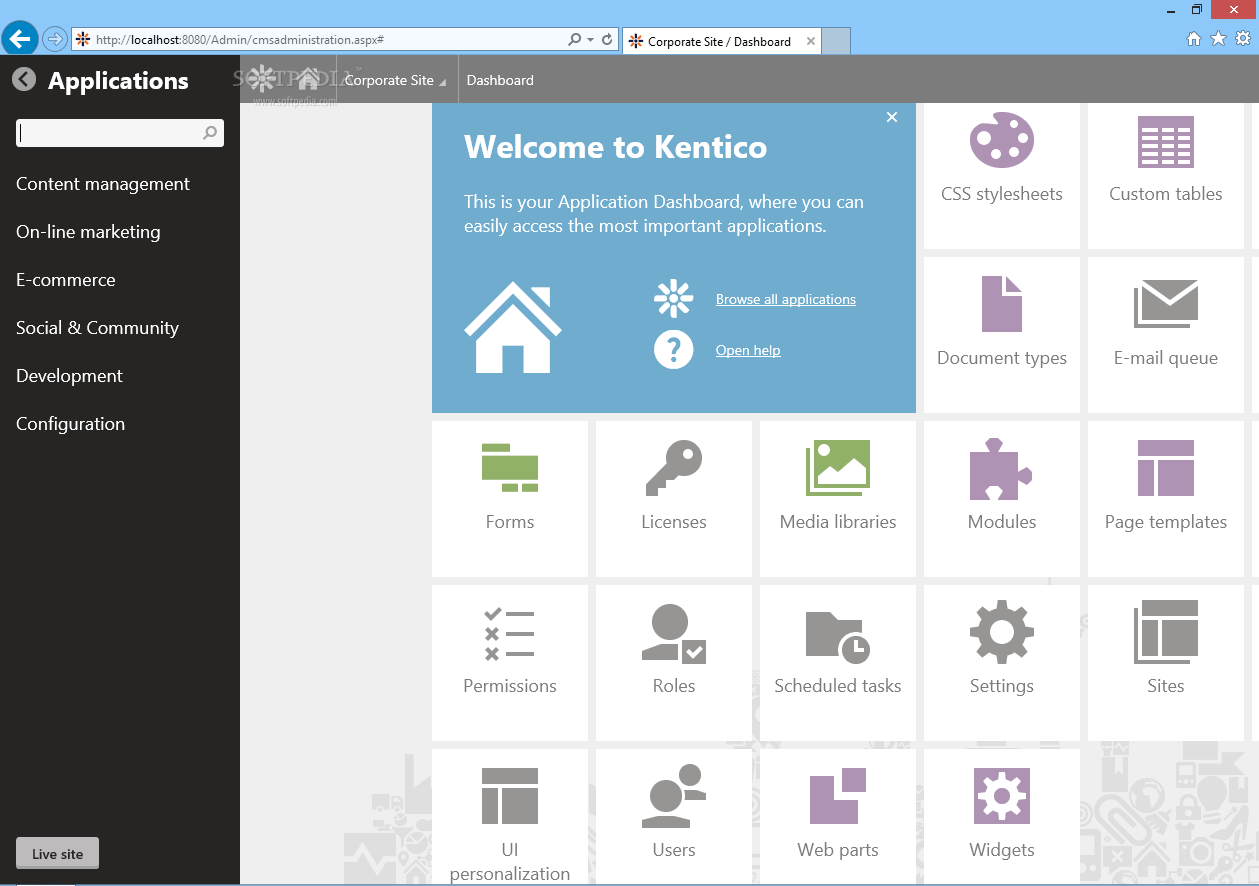Close the Corporate Site / Dashboard tab
This screenshot has height=886, width=1259.
[811, 41]
